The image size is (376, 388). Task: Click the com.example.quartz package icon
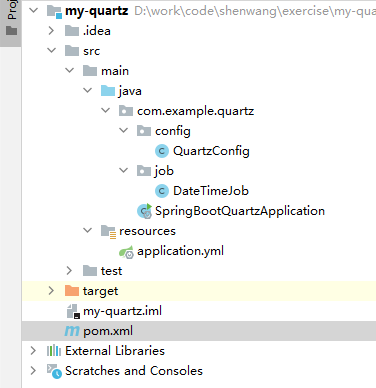[x=126, y=111]
